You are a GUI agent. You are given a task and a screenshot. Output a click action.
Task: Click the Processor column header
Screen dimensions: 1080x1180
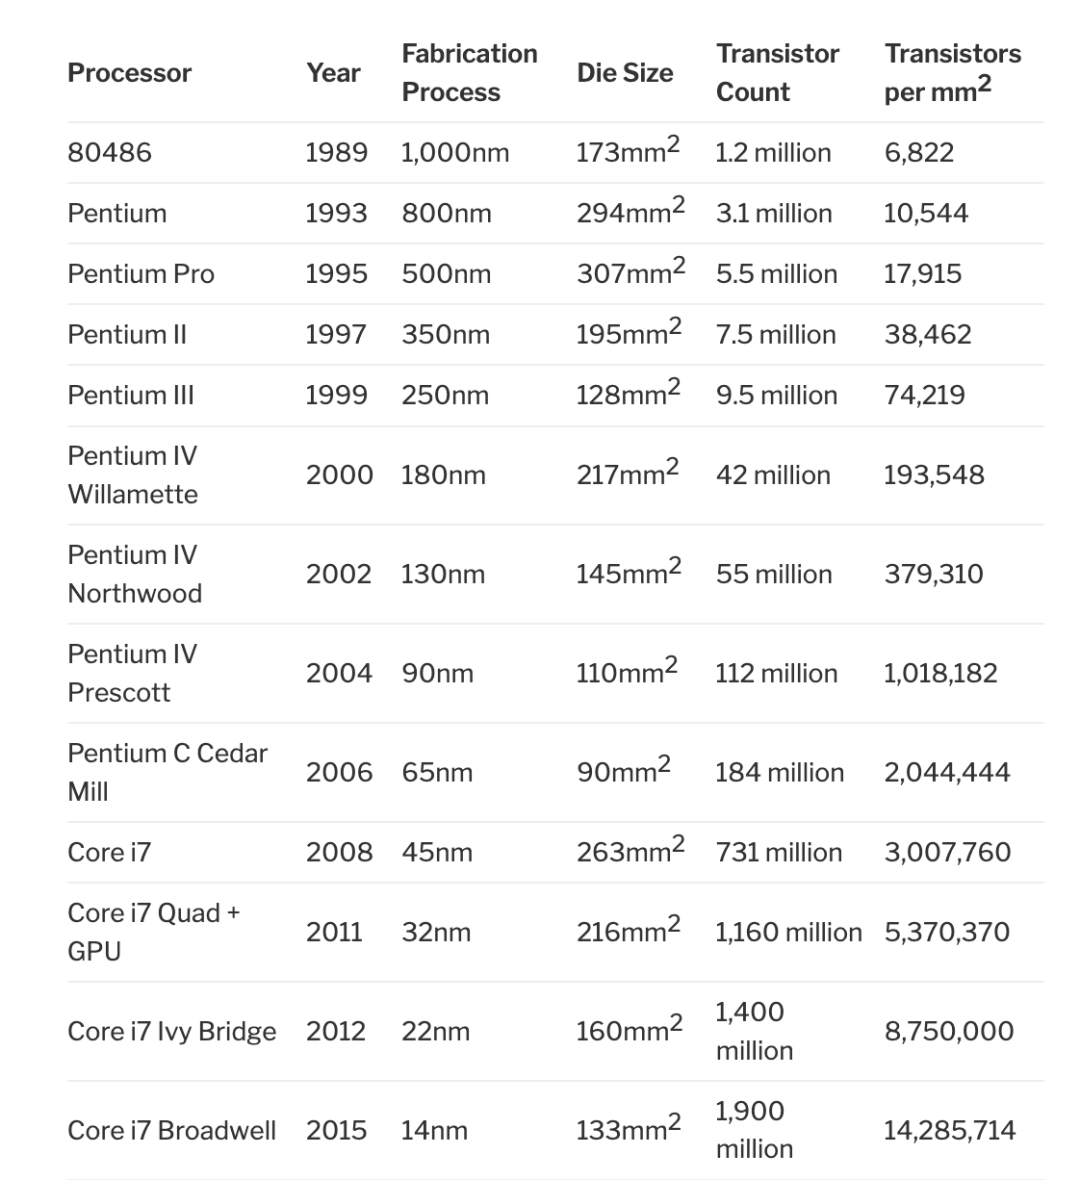point(129,73)
